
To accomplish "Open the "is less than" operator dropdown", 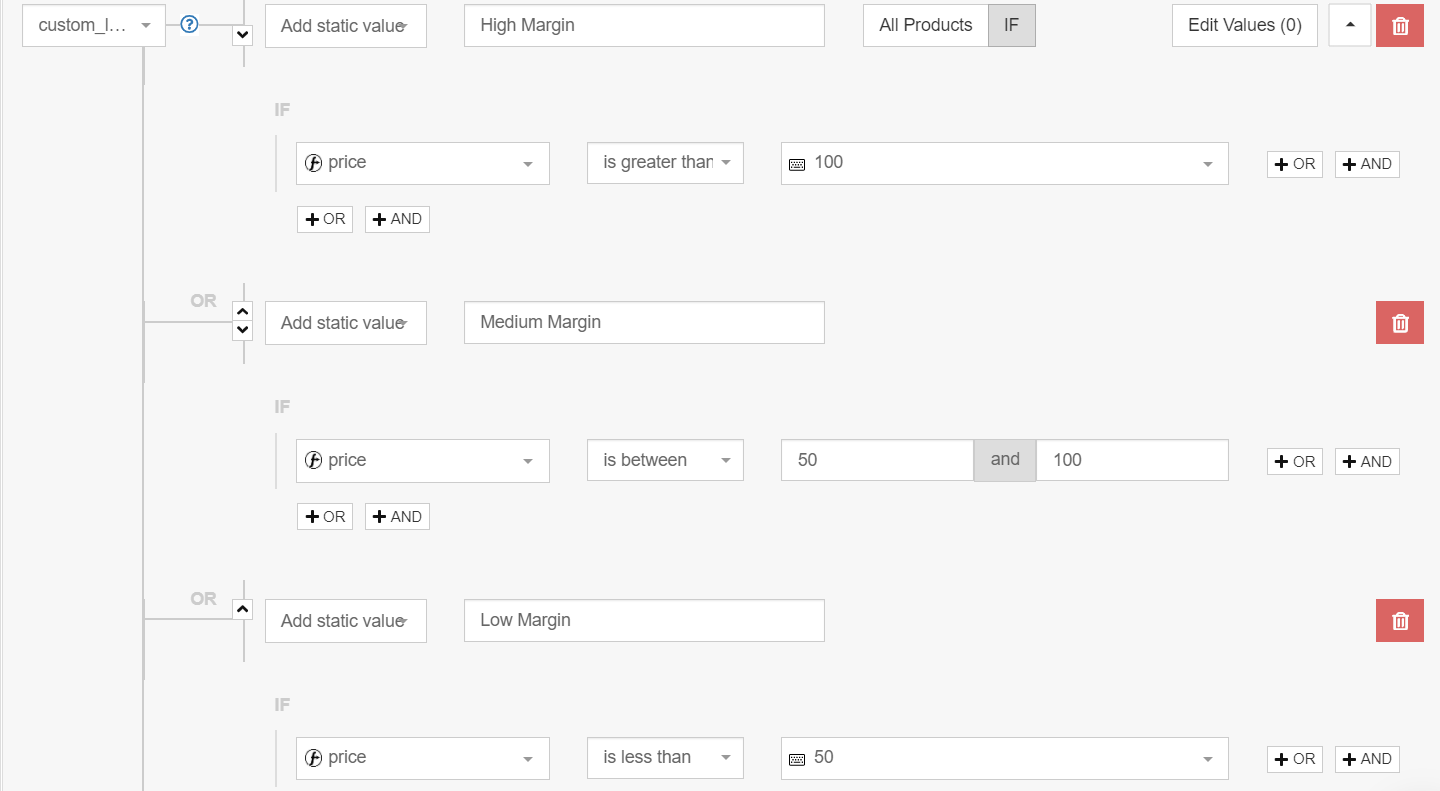I will pos(665,758).
